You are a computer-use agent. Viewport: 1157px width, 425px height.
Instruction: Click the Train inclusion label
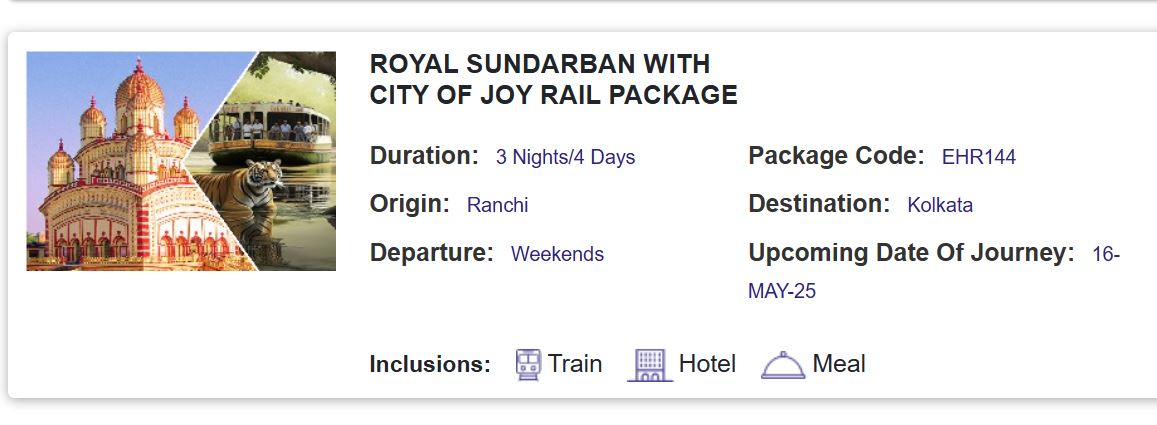tap(575, 364)
